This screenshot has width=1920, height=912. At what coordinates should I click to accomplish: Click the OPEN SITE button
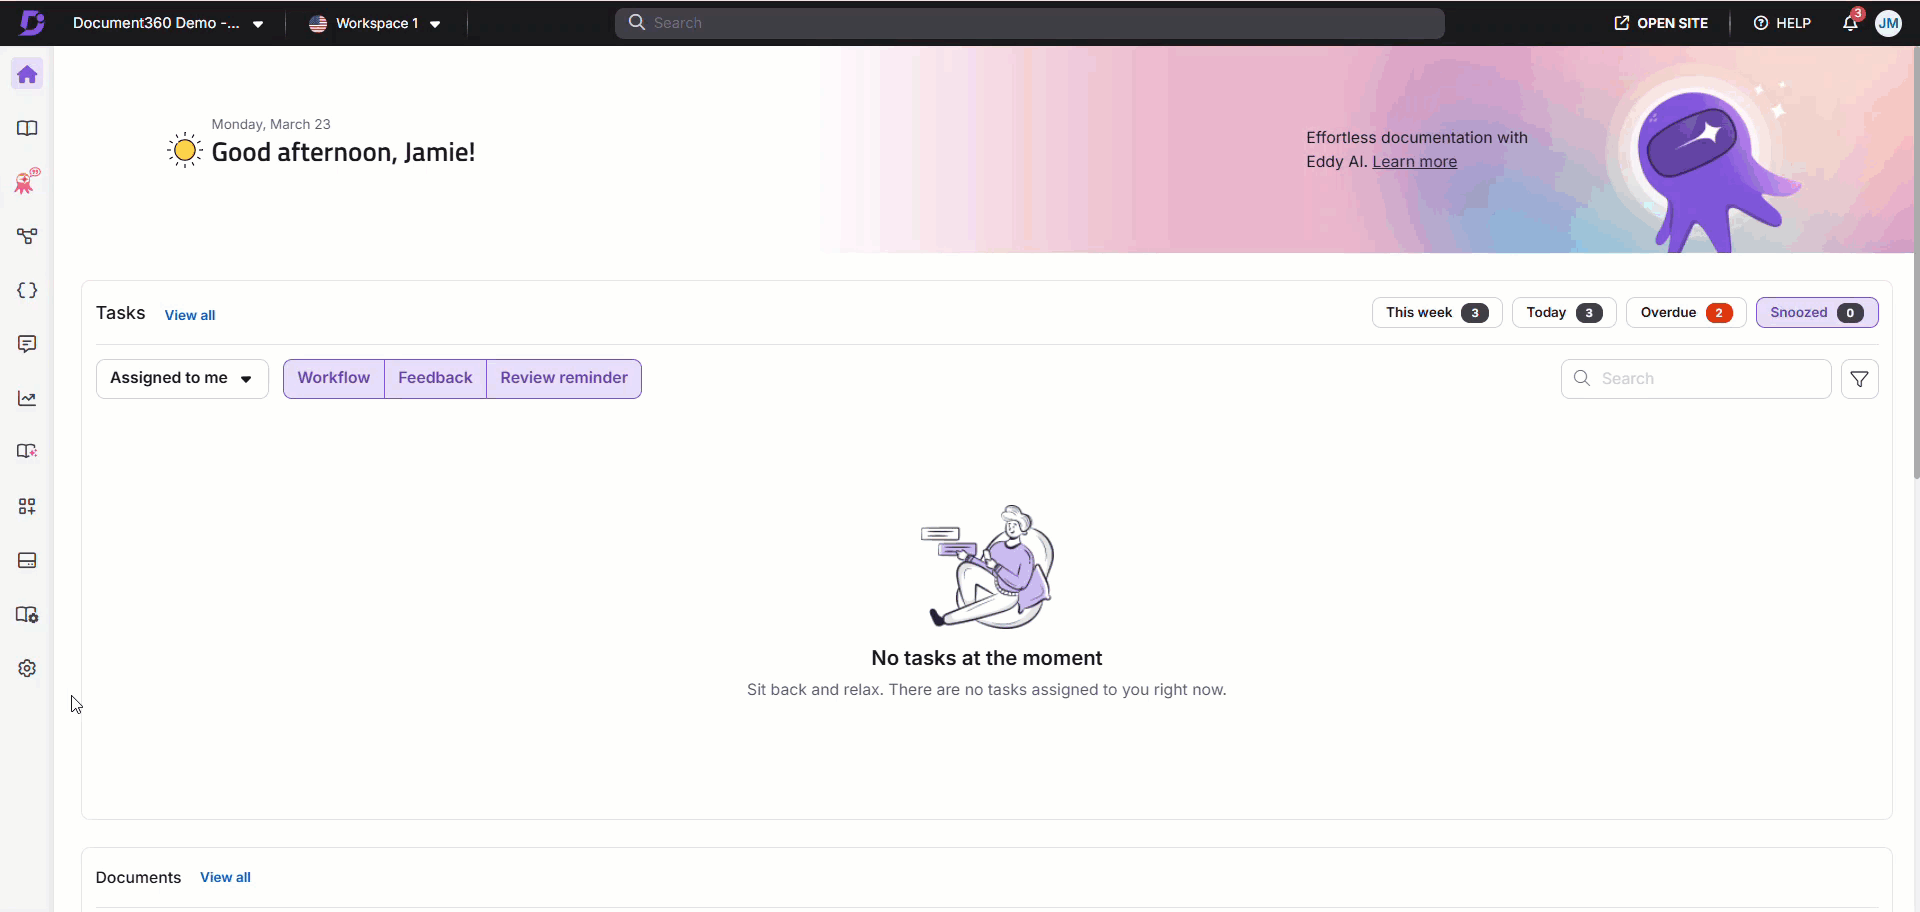tap(1661, 23)
